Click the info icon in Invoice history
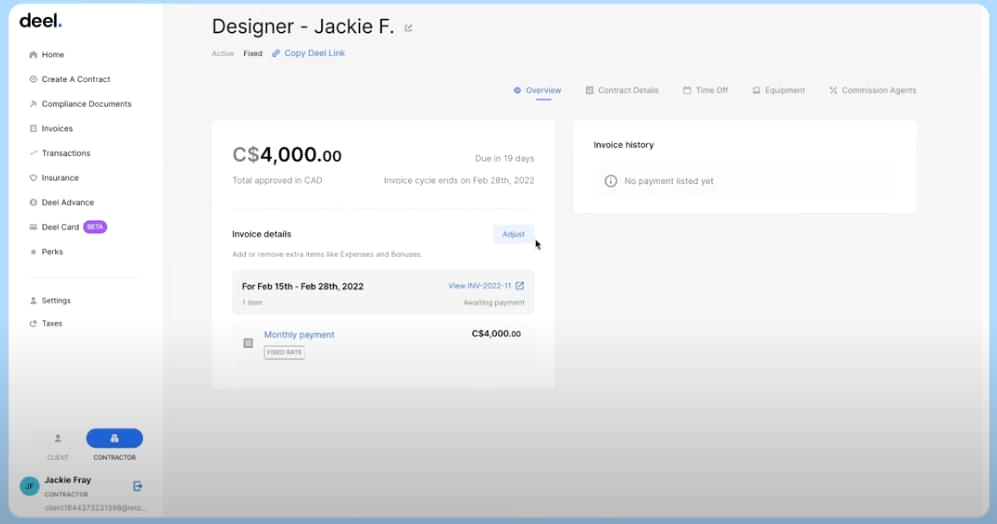Viewport: 997px width, 524px height. point(610,181)
